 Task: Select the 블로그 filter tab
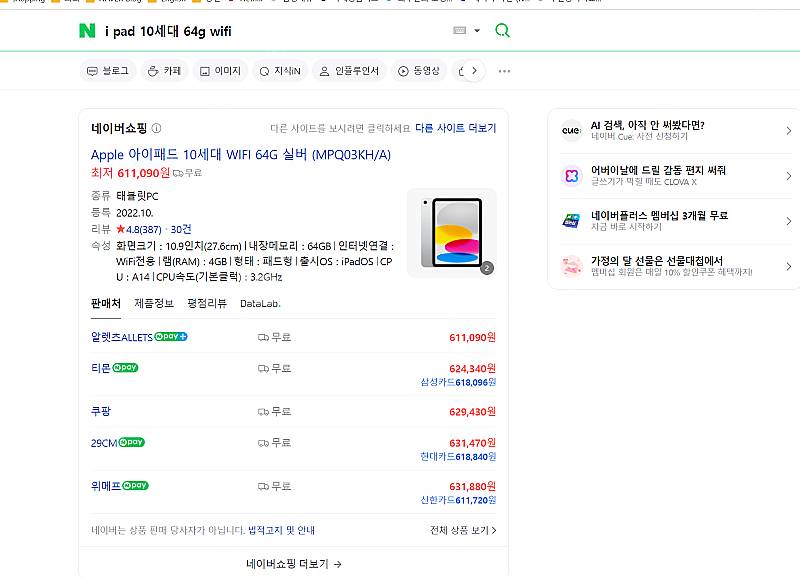tap(108, 71)
